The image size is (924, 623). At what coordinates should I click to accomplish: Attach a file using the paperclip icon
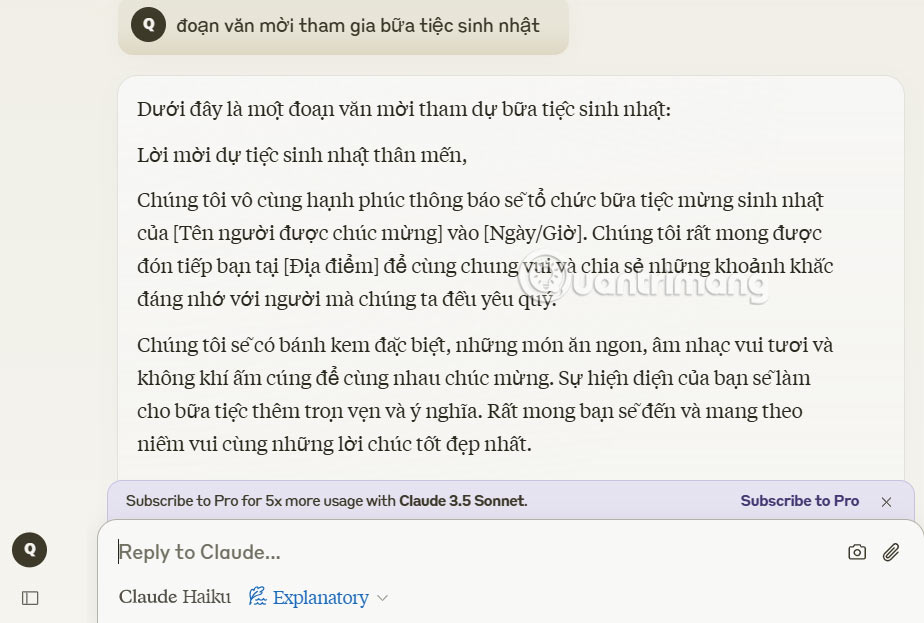tap(890, 551)
